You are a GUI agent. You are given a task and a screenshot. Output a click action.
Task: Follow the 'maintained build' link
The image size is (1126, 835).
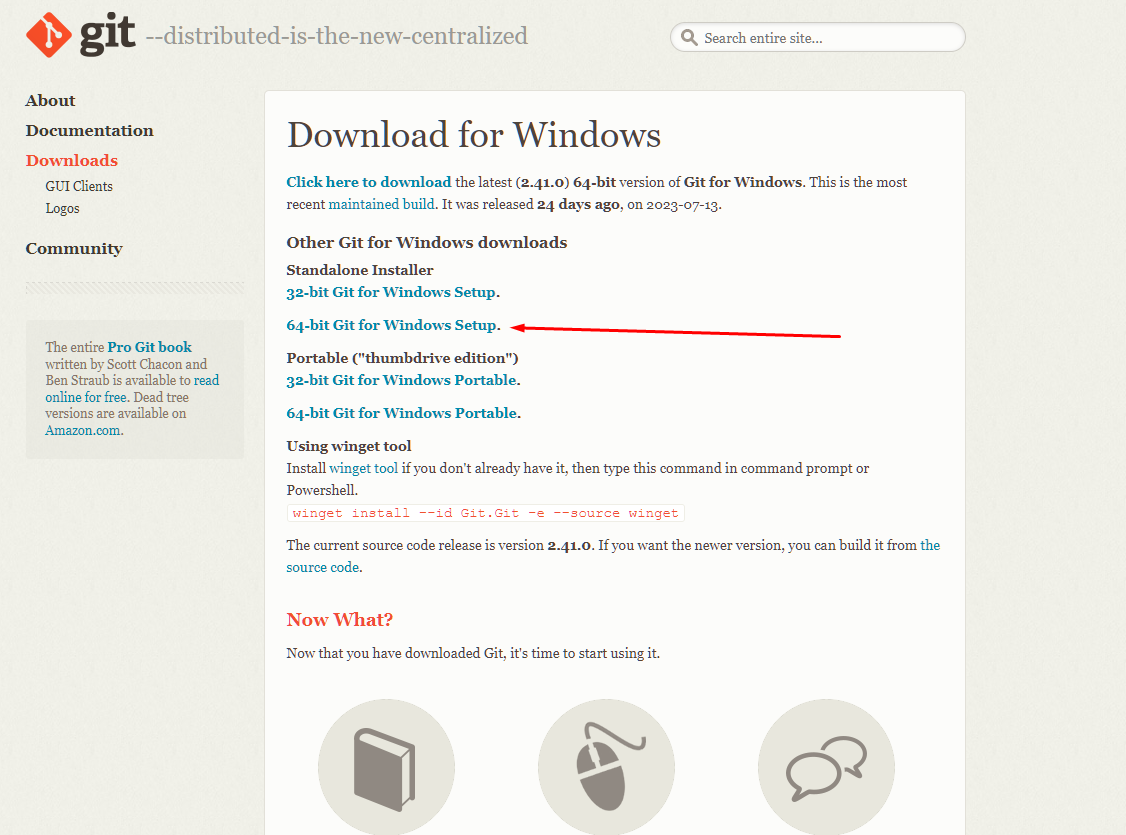(x=381, y=205)
